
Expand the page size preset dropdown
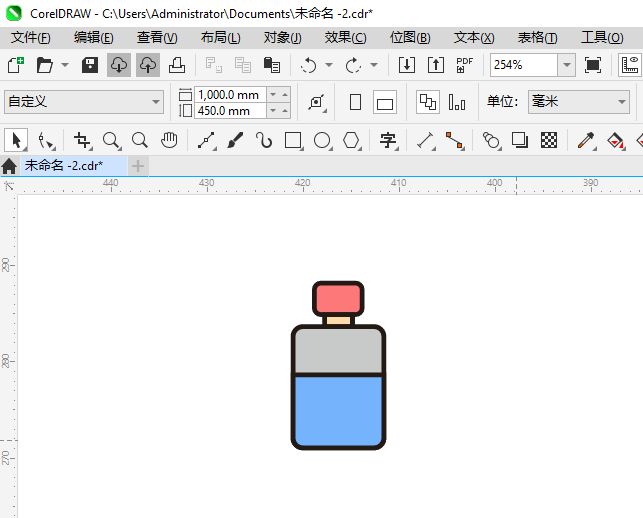click(155, 102)
